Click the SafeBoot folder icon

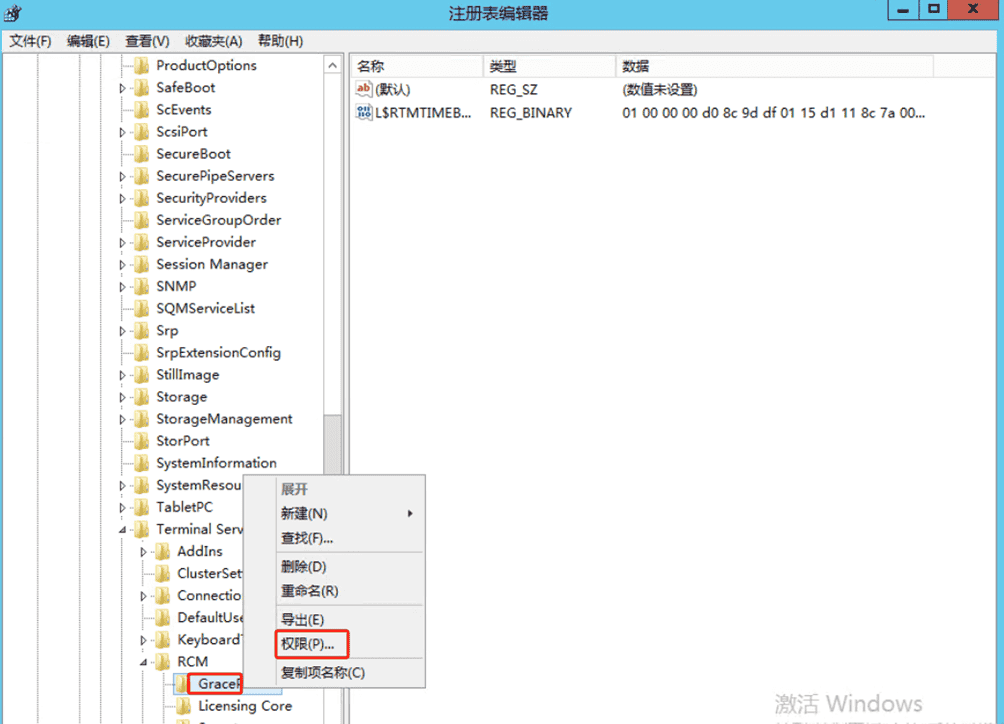click(x=142, y=88)
